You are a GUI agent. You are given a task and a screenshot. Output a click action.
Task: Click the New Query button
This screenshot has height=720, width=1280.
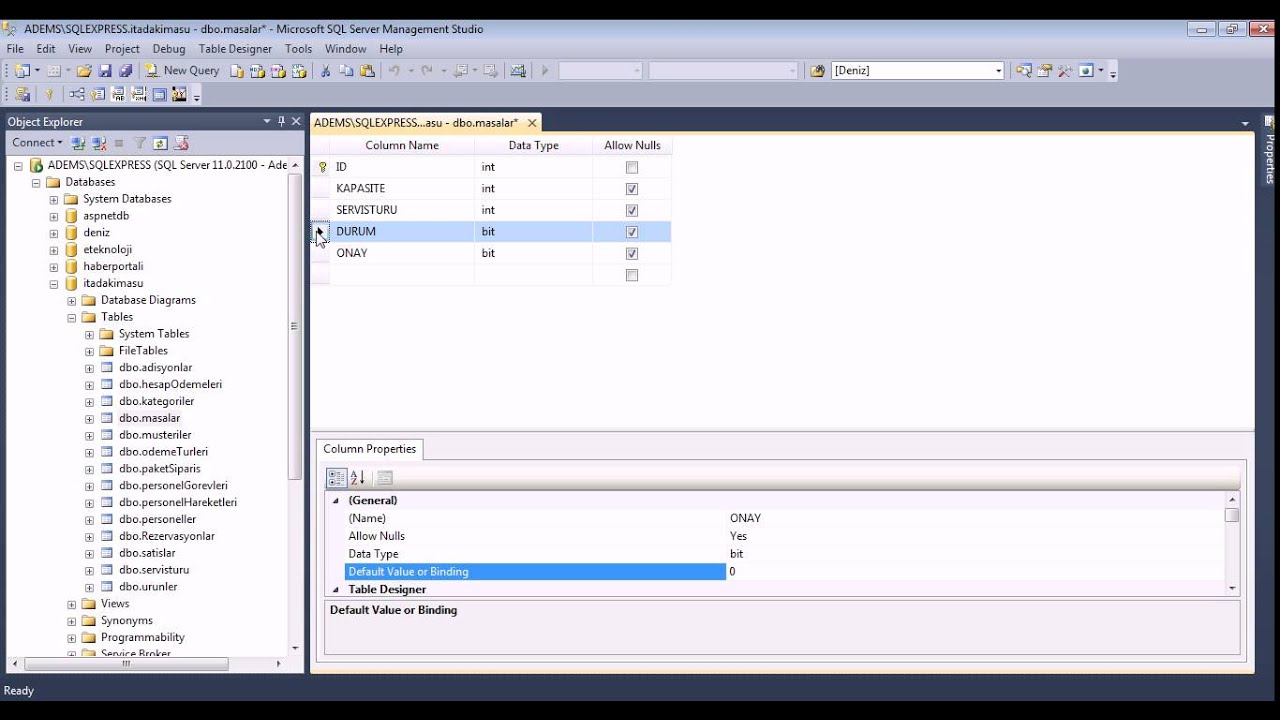pos(182,71)
